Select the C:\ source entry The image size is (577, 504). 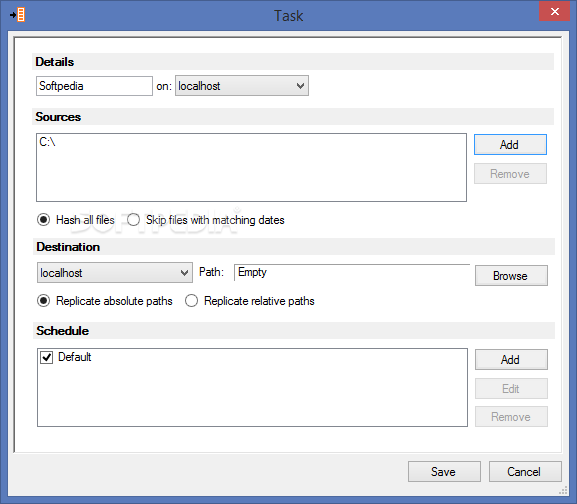(47, 142)
